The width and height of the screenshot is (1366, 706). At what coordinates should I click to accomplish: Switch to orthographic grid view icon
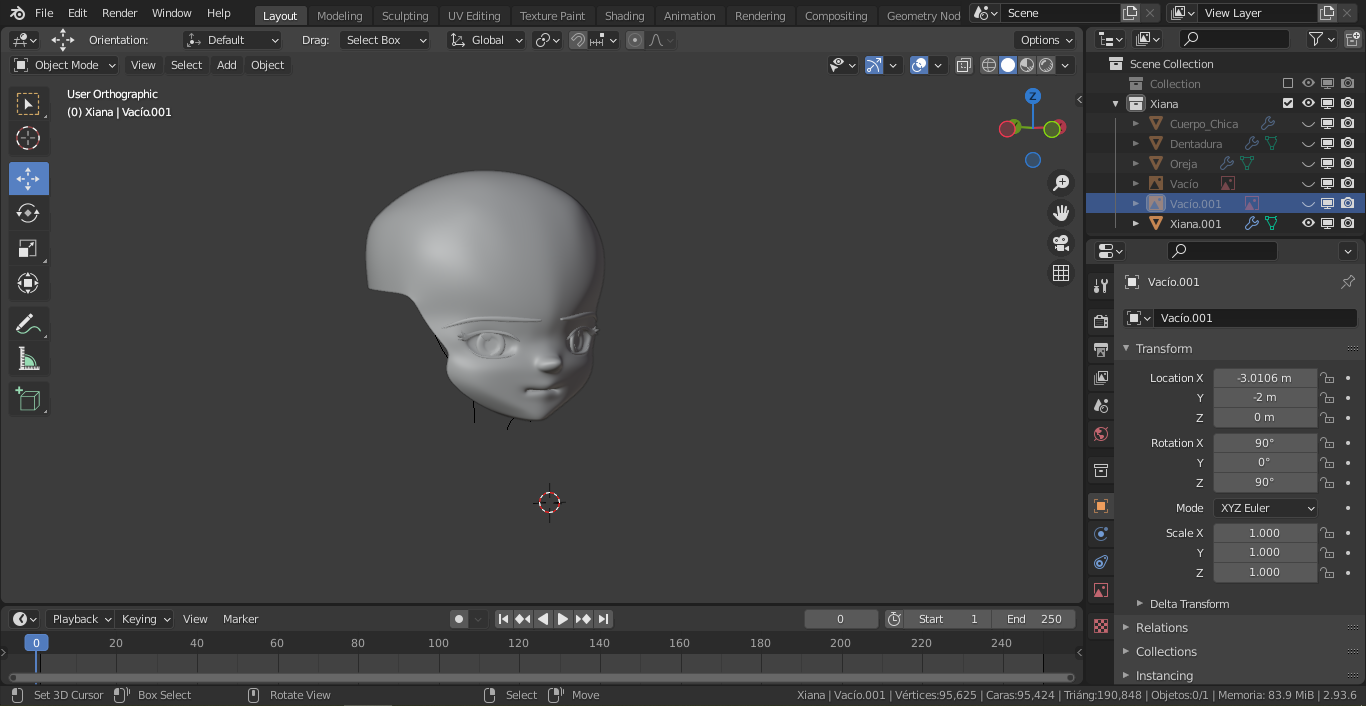[1061, 273]
